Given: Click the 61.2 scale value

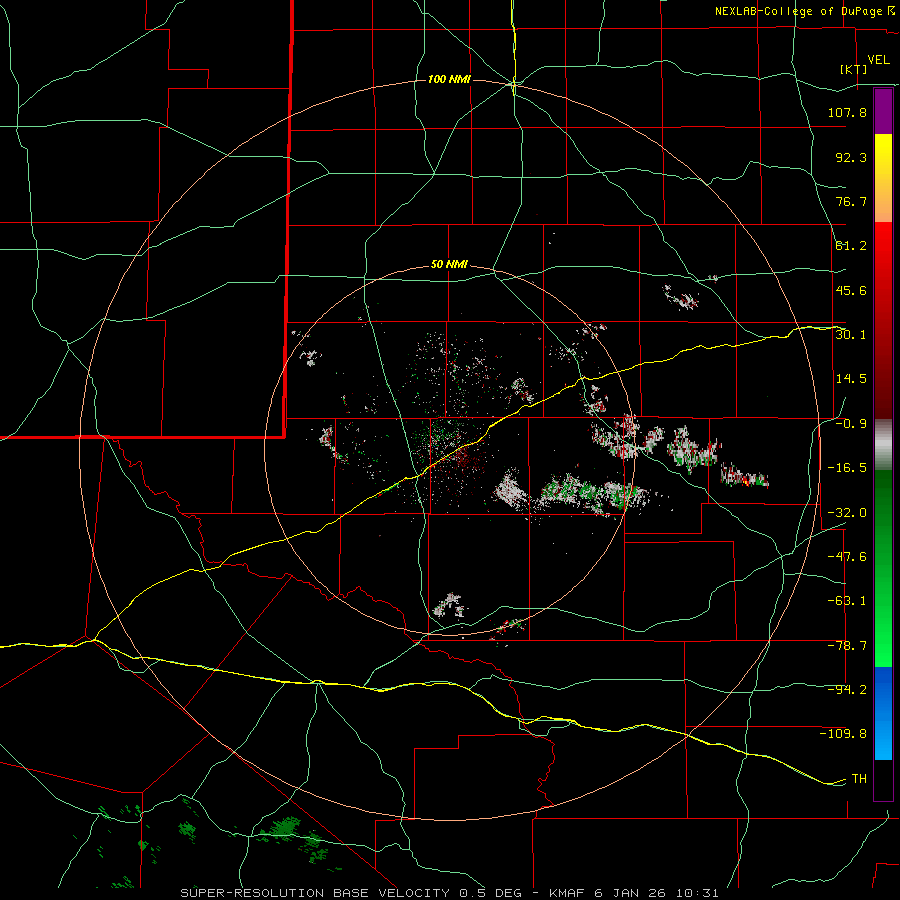Looking at the screenshot, I should point(851,246).
